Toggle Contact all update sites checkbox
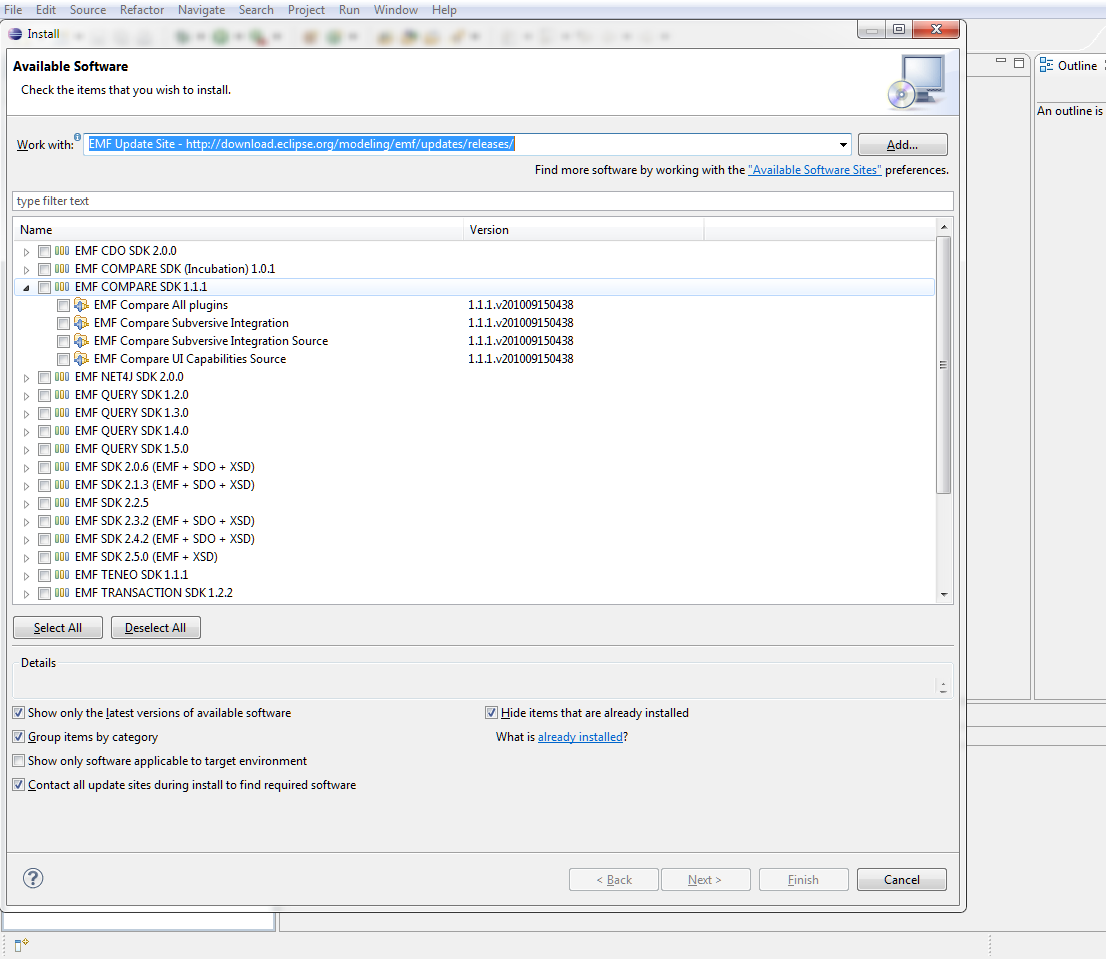1106x959 pixels. coord(19,785)
